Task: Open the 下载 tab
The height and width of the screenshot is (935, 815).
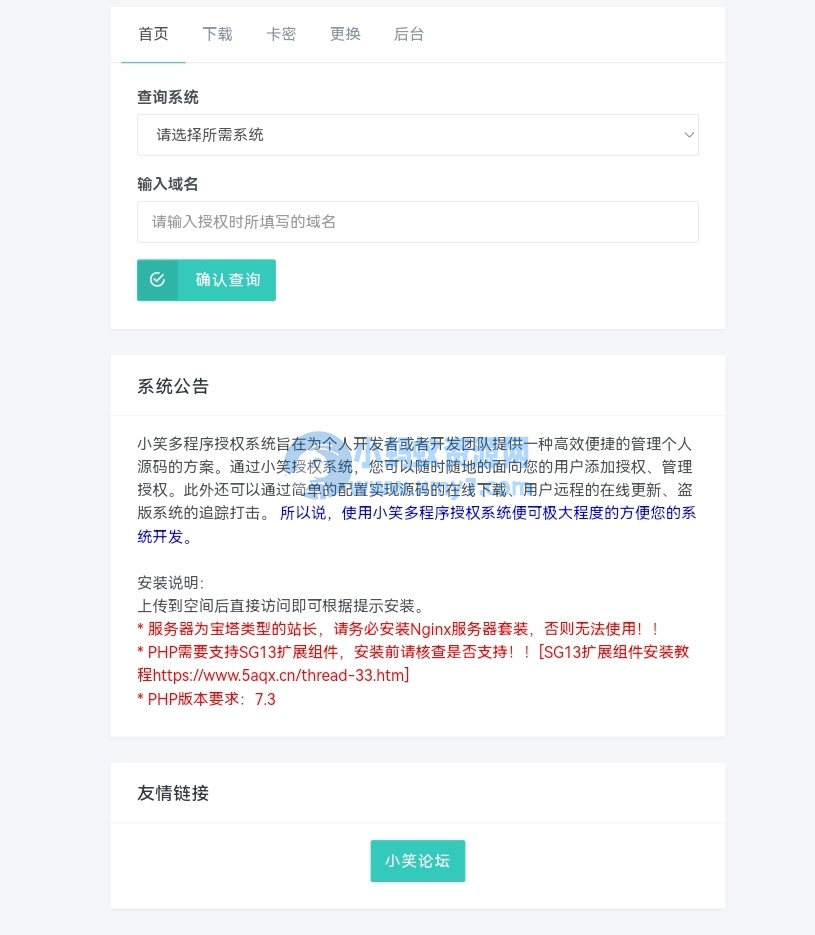Action: [217, 34]
